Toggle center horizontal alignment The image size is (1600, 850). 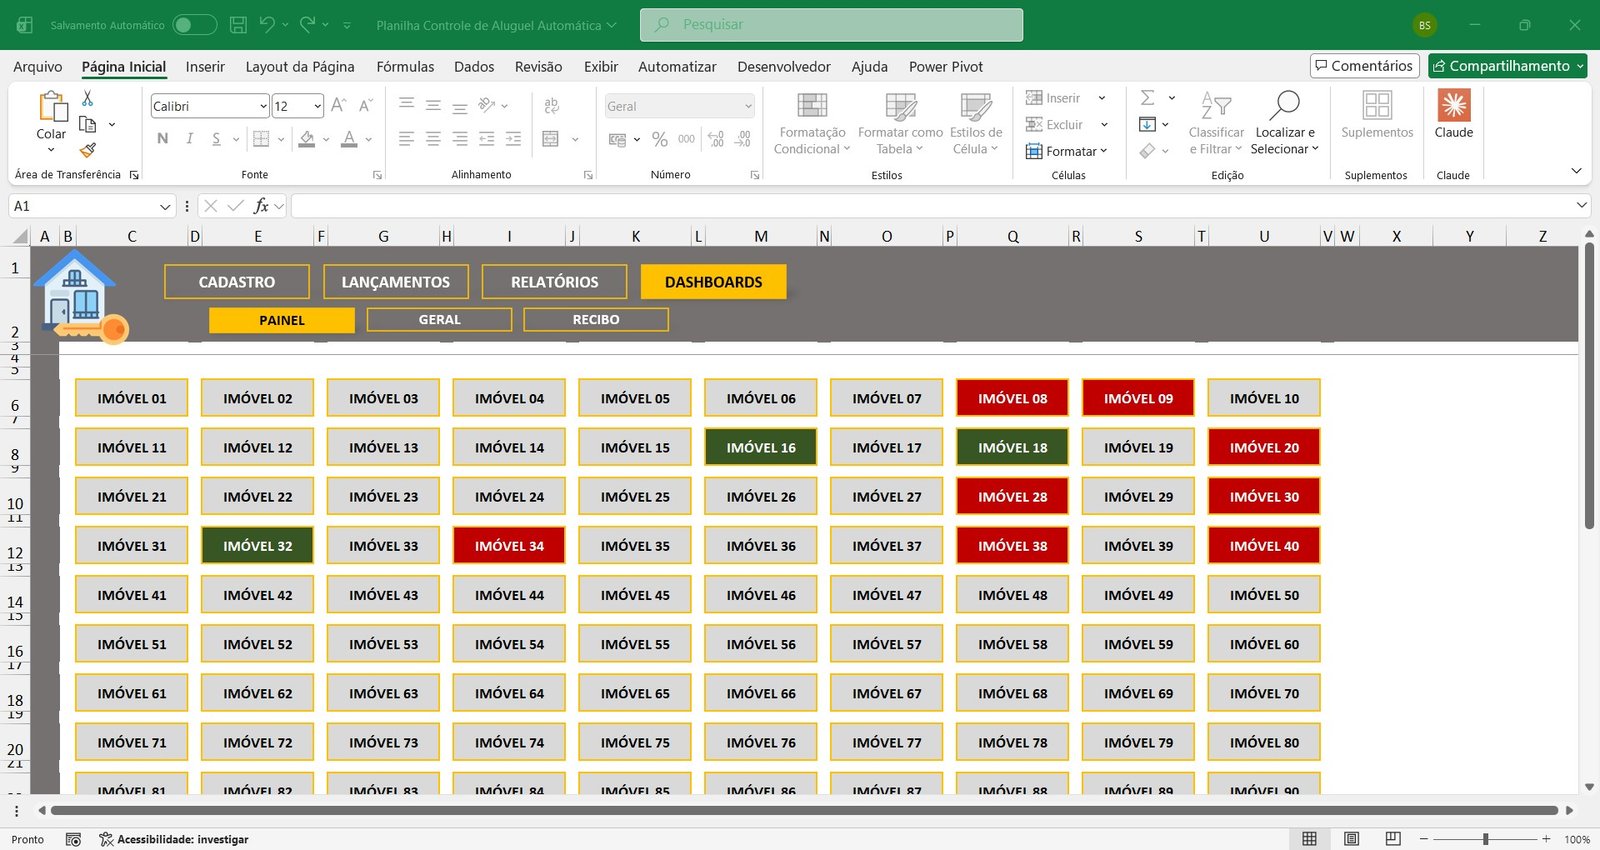click(433, 139)
